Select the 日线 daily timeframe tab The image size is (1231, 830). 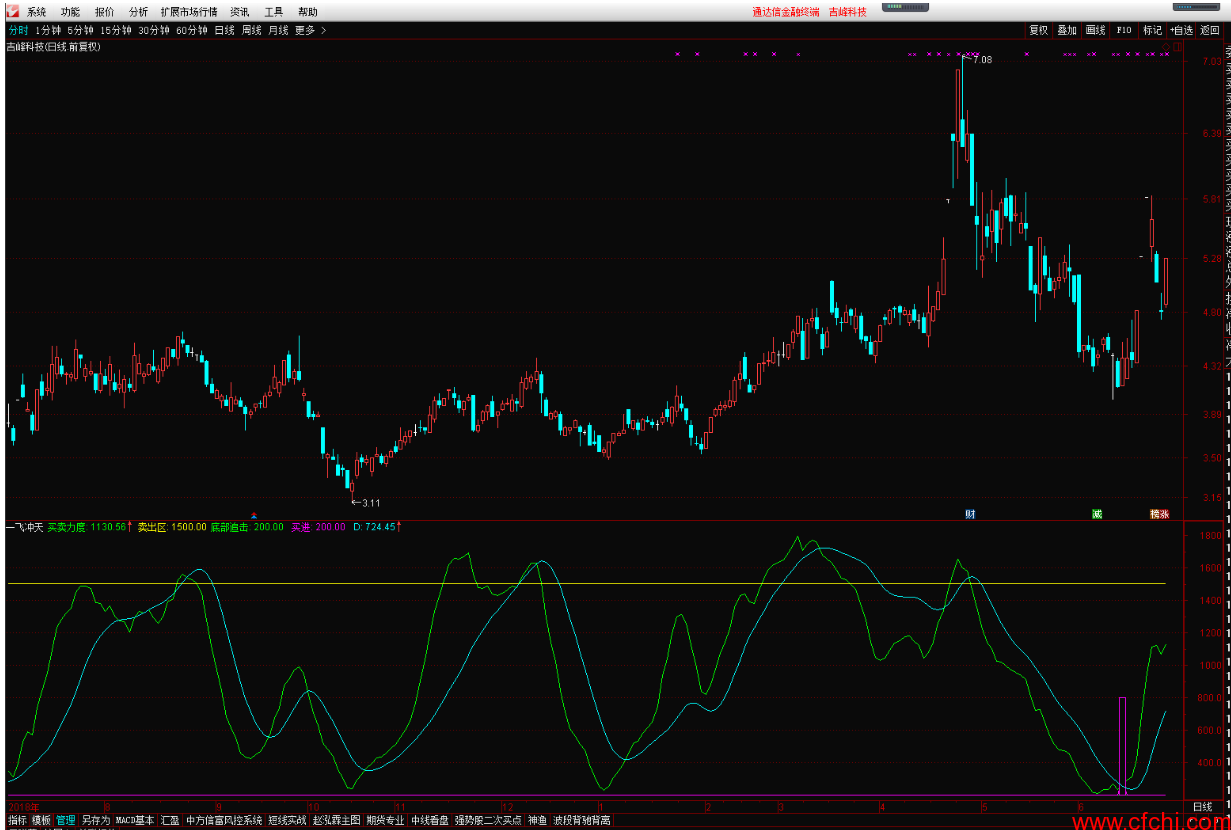point(225,30)
